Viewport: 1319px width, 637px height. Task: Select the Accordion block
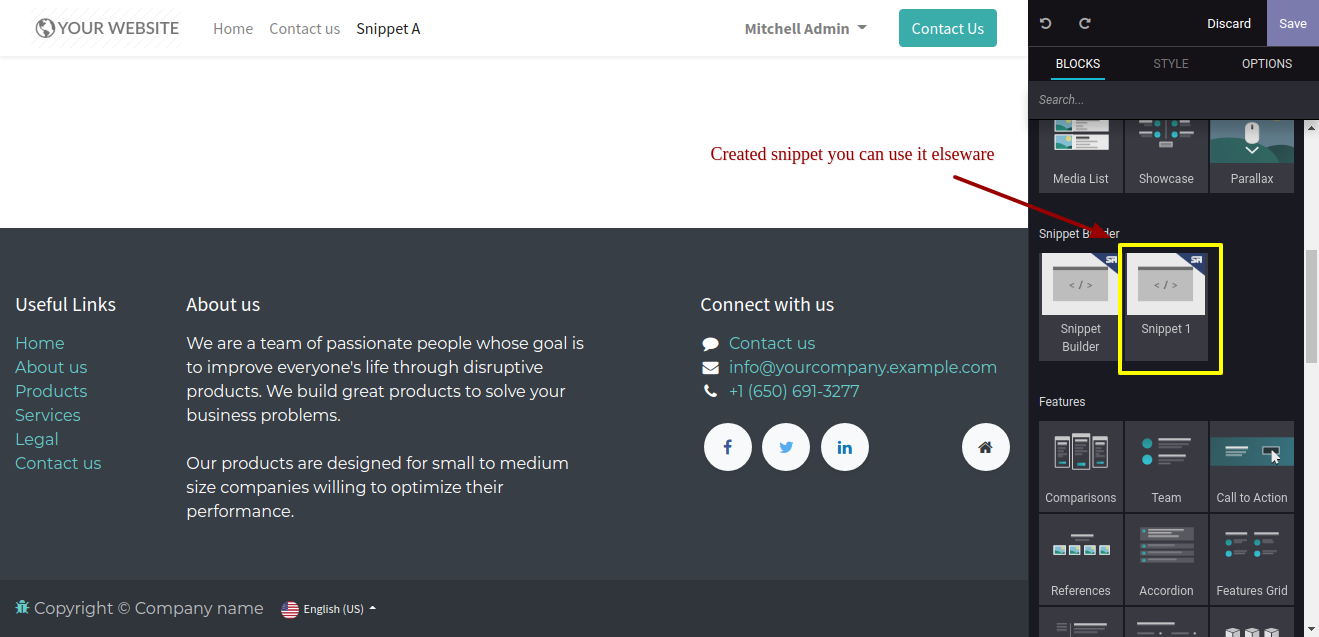tap(1166, 558)
